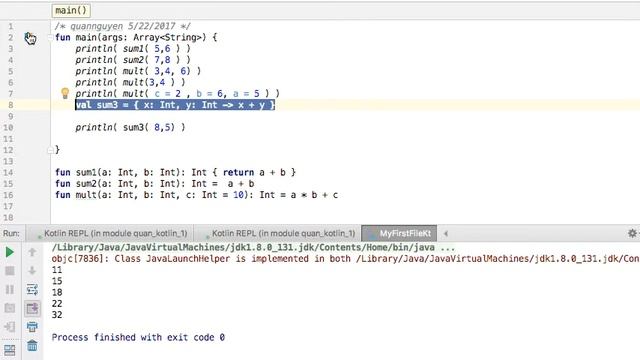The width and height of the screenshot is (640, 360).
Task: Click 'fun sum1' declaration on line 14
Action: pos(176,173)
